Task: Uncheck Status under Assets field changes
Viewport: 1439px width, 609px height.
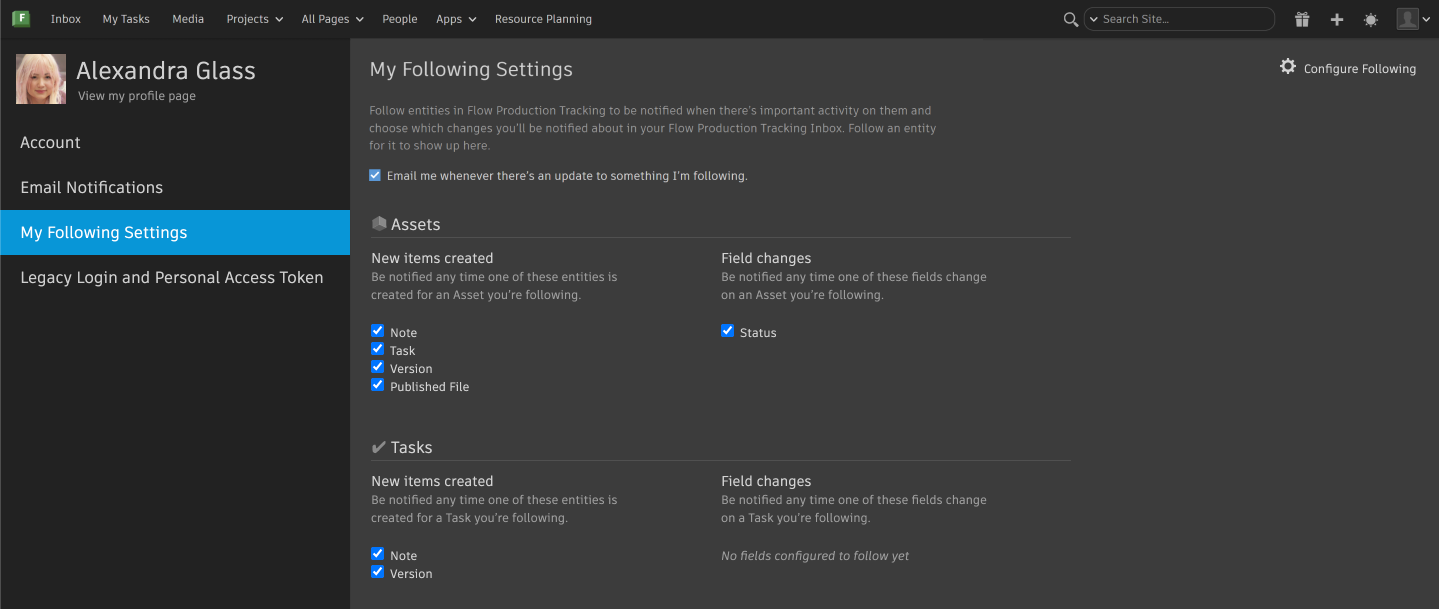Action: [x=727, y=331]
